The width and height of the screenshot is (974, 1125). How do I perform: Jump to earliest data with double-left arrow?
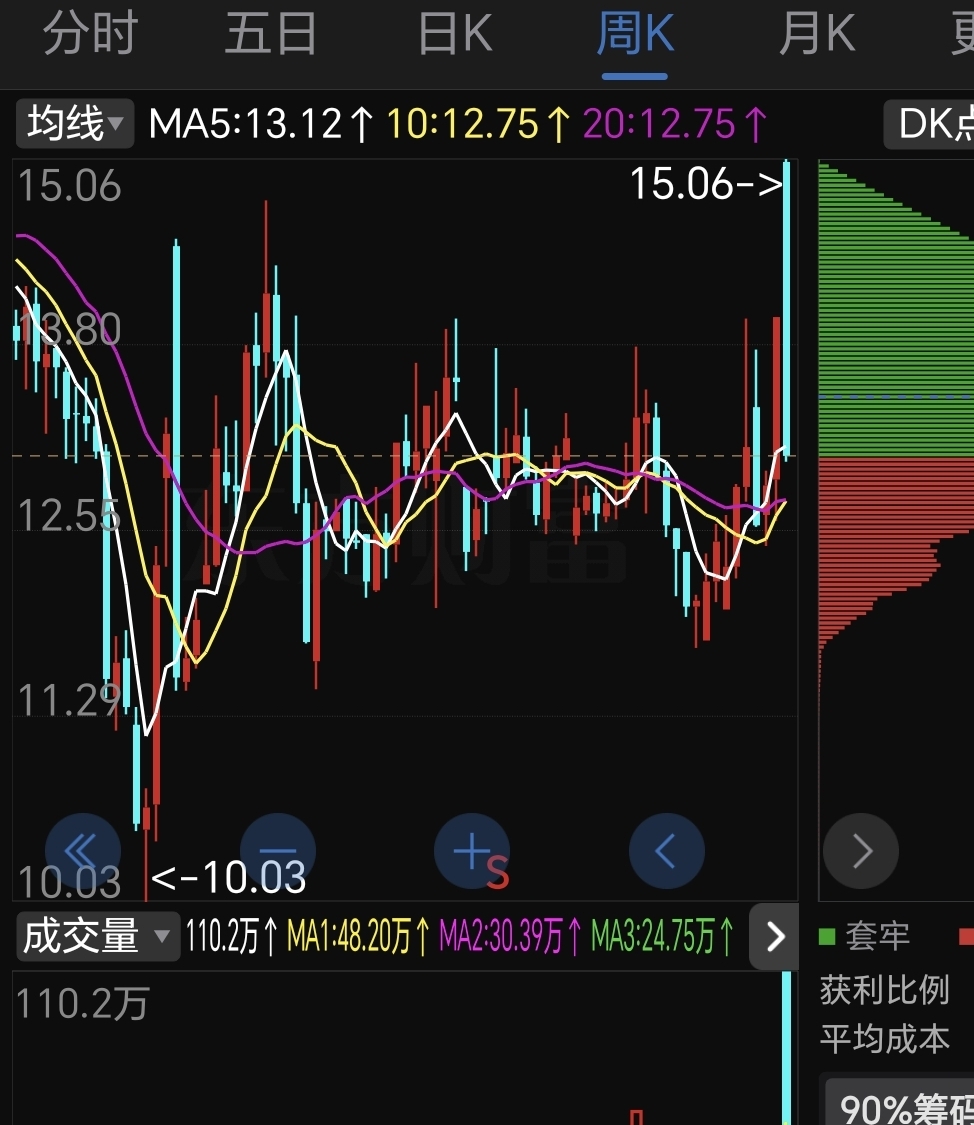coord(82,851)
